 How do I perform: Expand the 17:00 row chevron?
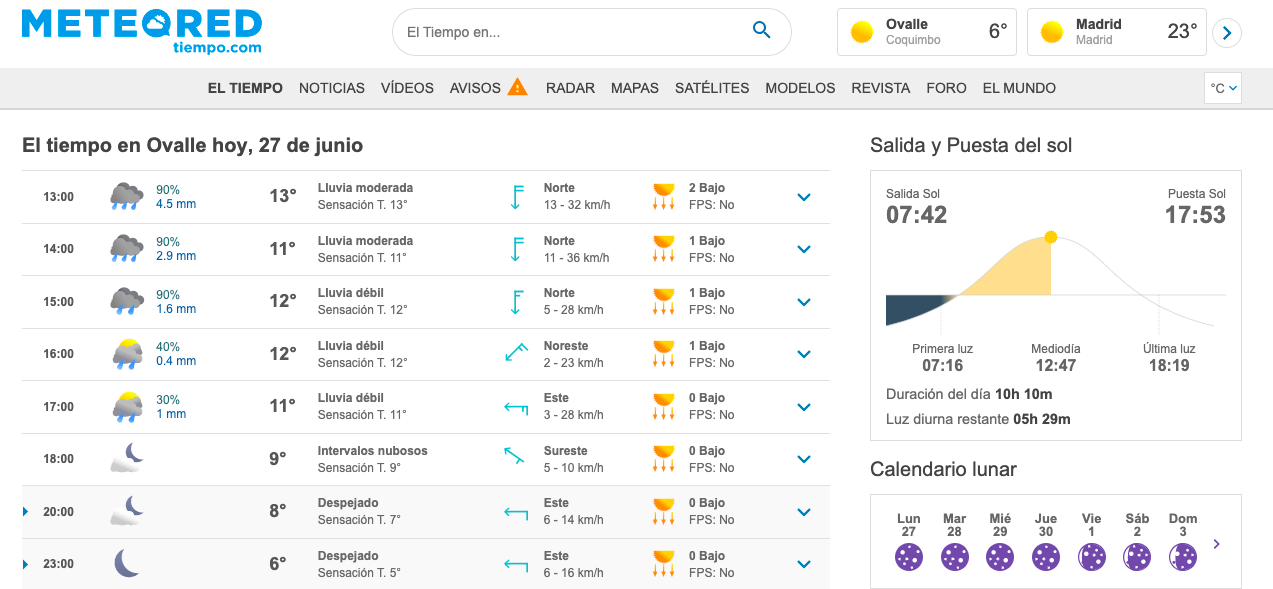click(803, 407)
